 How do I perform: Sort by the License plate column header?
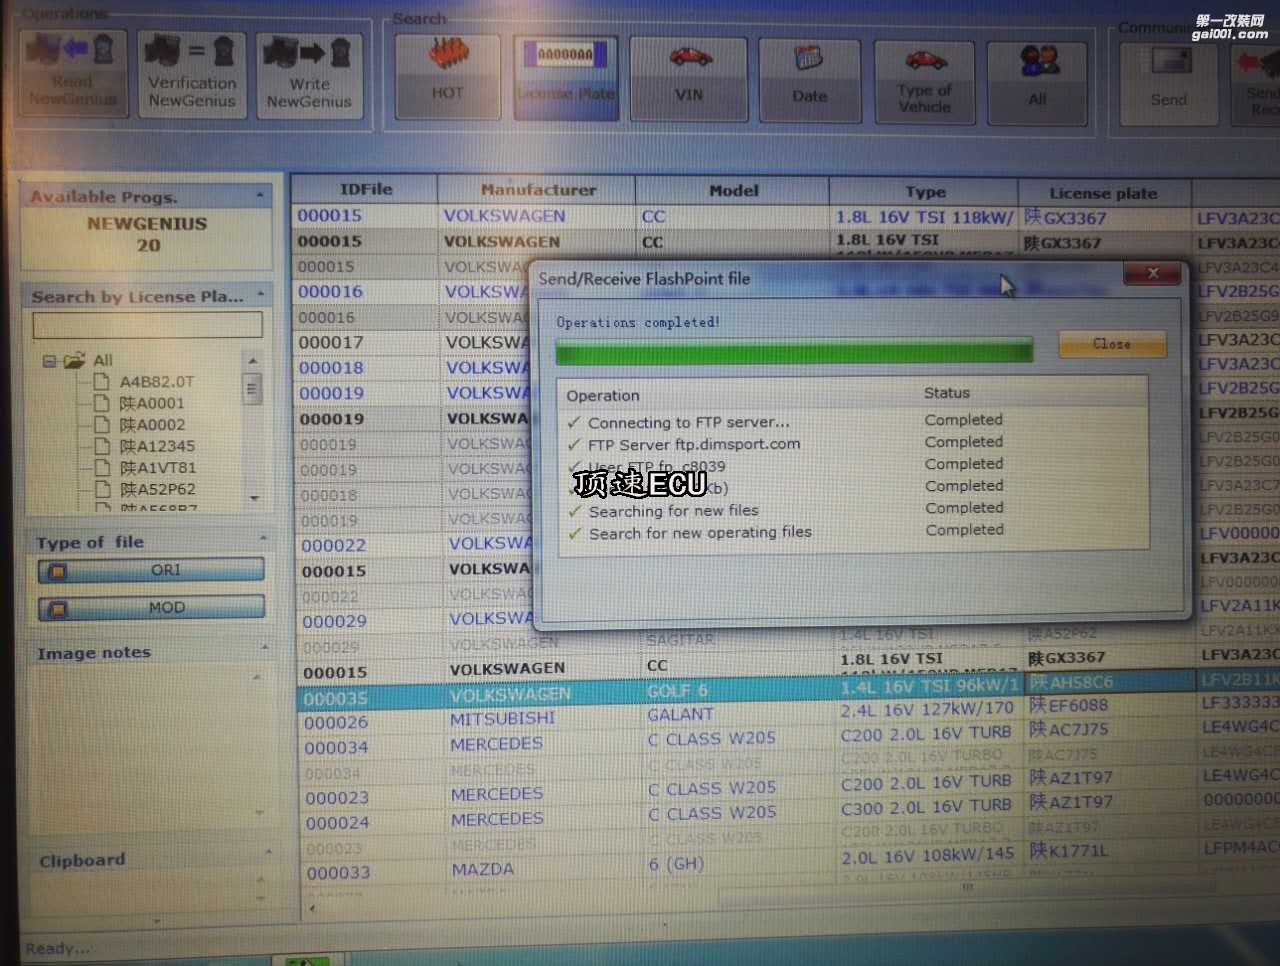tap(1102, 193)
